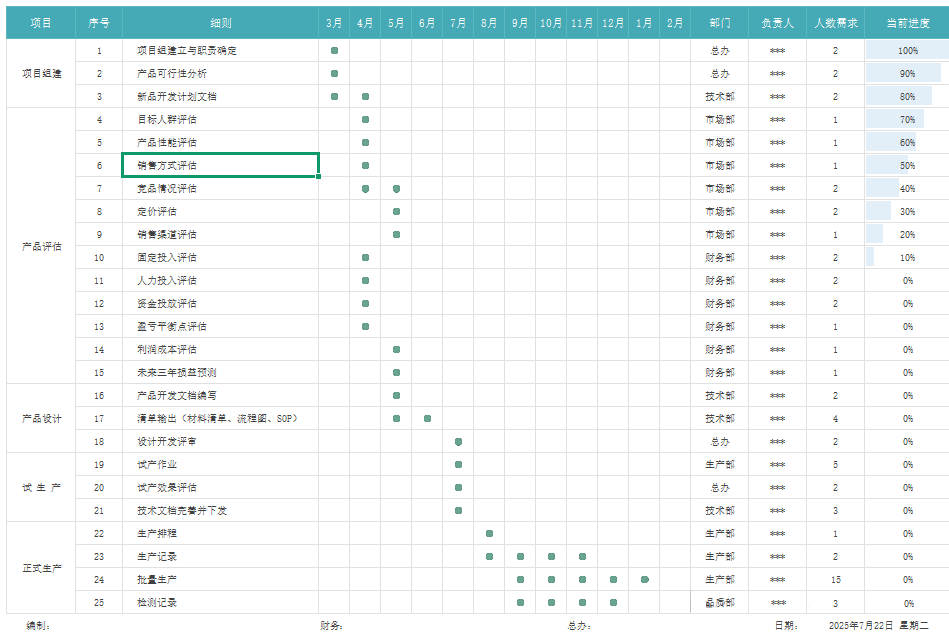Select the 负责人 column header
The image size is (949, 644).
[x=777, y=23]
